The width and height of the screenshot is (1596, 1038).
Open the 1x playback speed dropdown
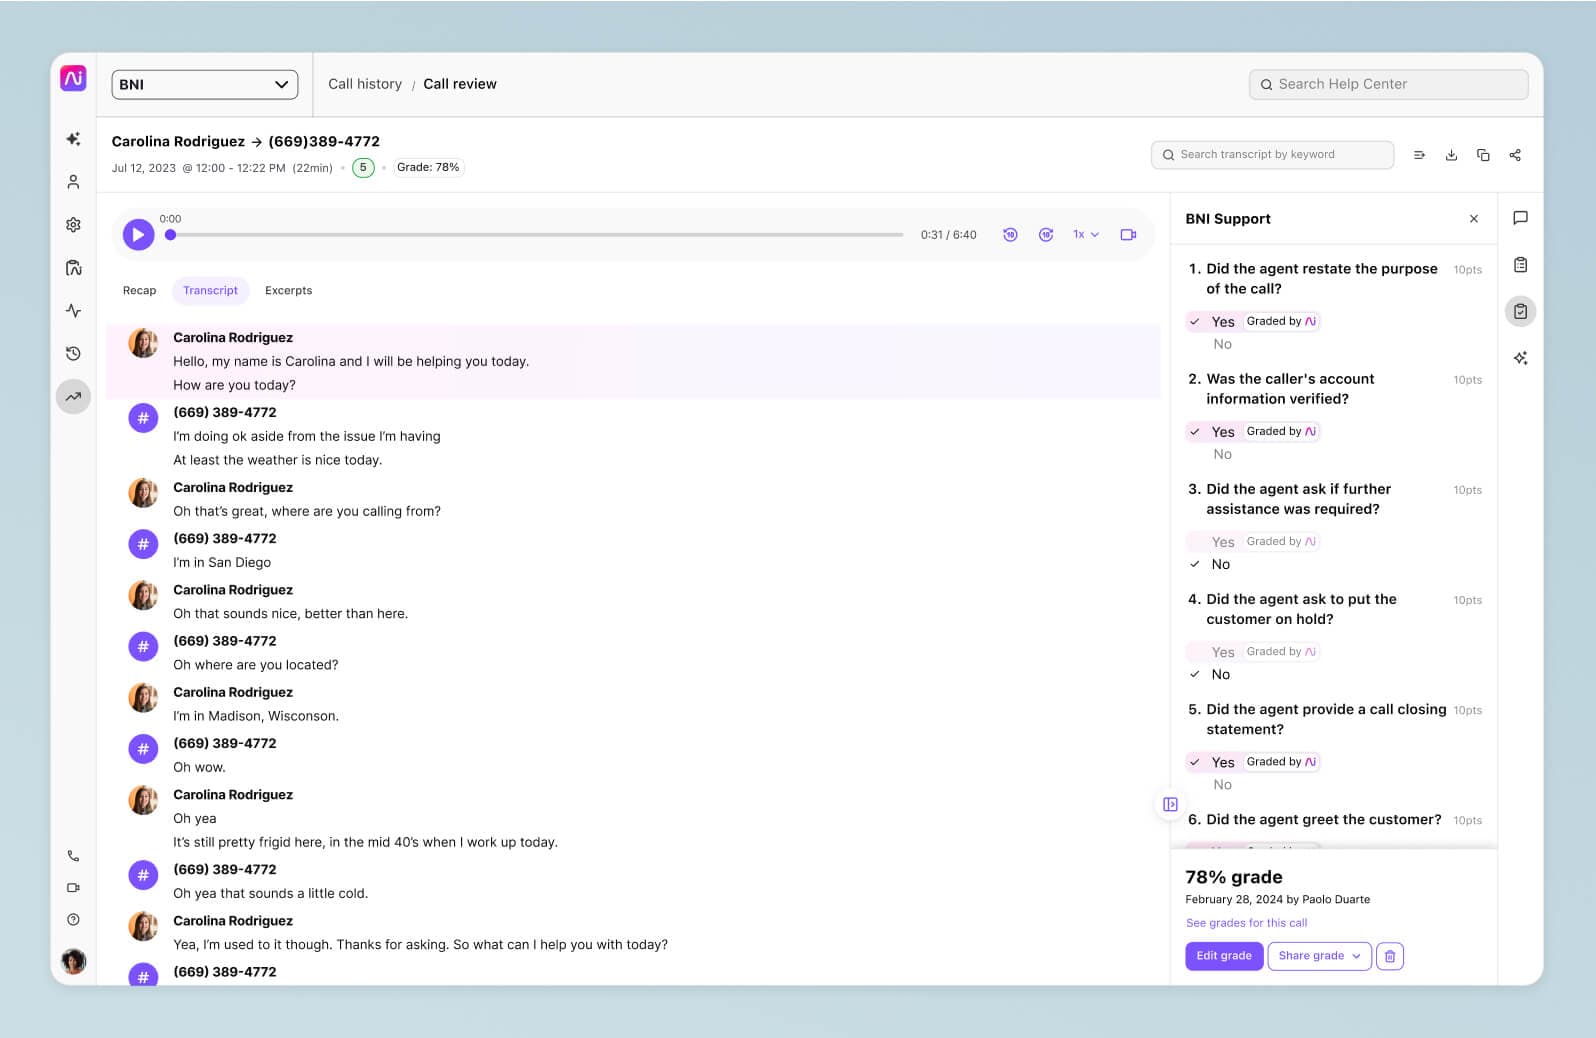(x=1086, y=235)
